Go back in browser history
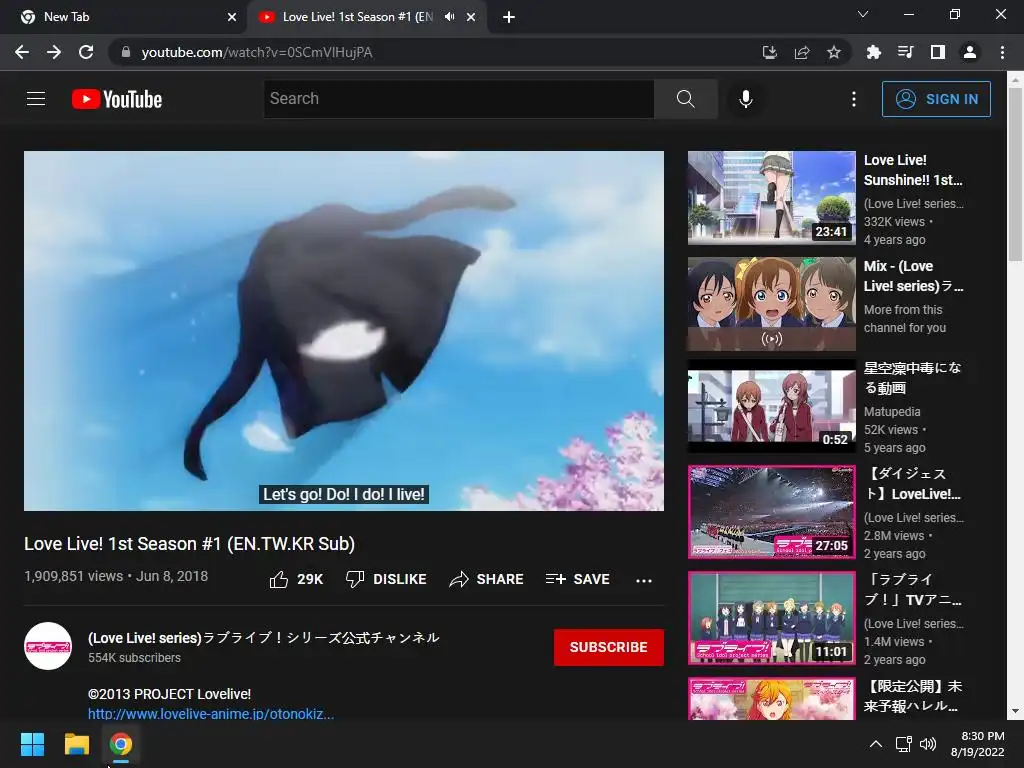 (22, 52)
